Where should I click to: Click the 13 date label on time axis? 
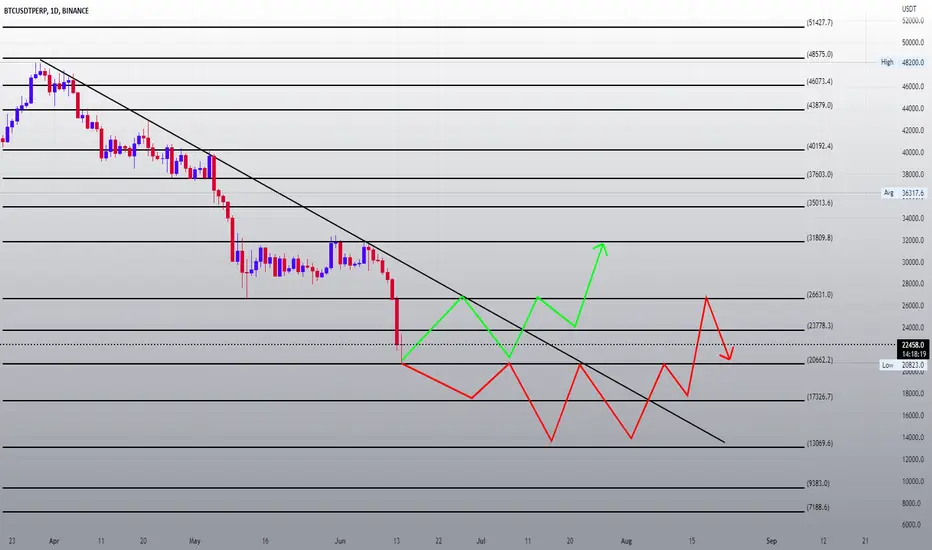(x=396, y=541)
